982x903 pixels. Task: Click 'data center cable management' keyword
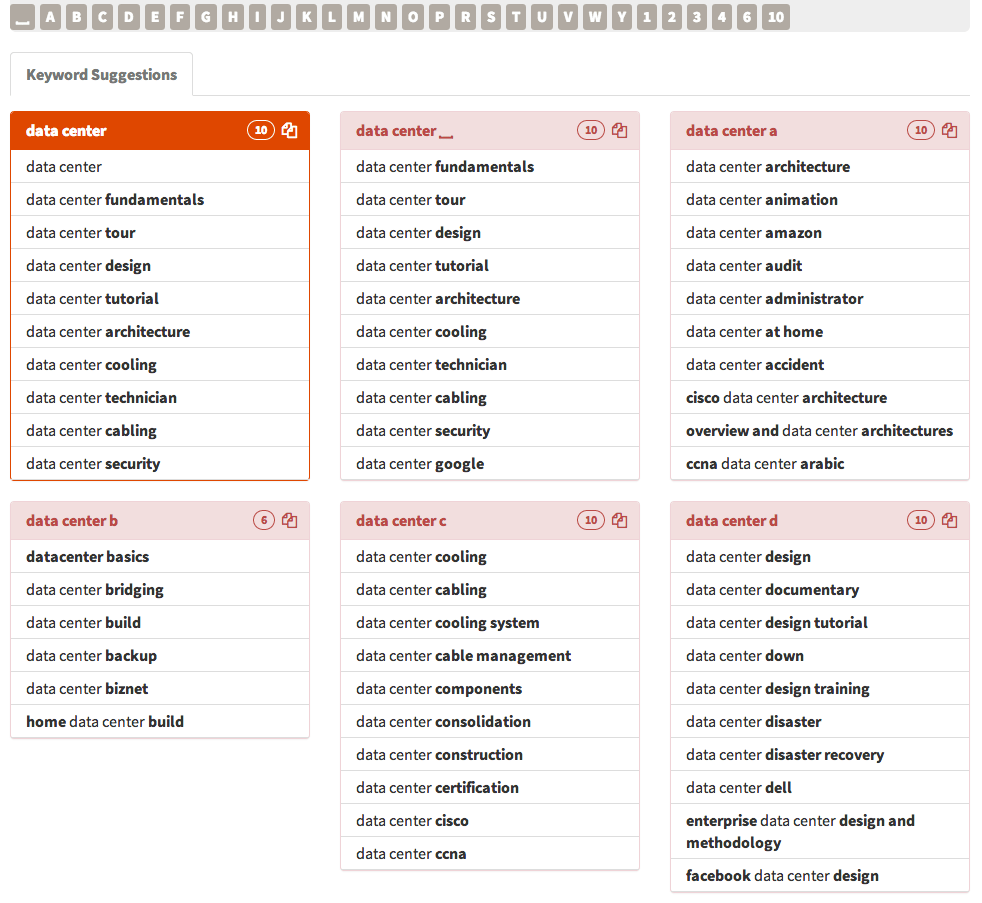490,656
